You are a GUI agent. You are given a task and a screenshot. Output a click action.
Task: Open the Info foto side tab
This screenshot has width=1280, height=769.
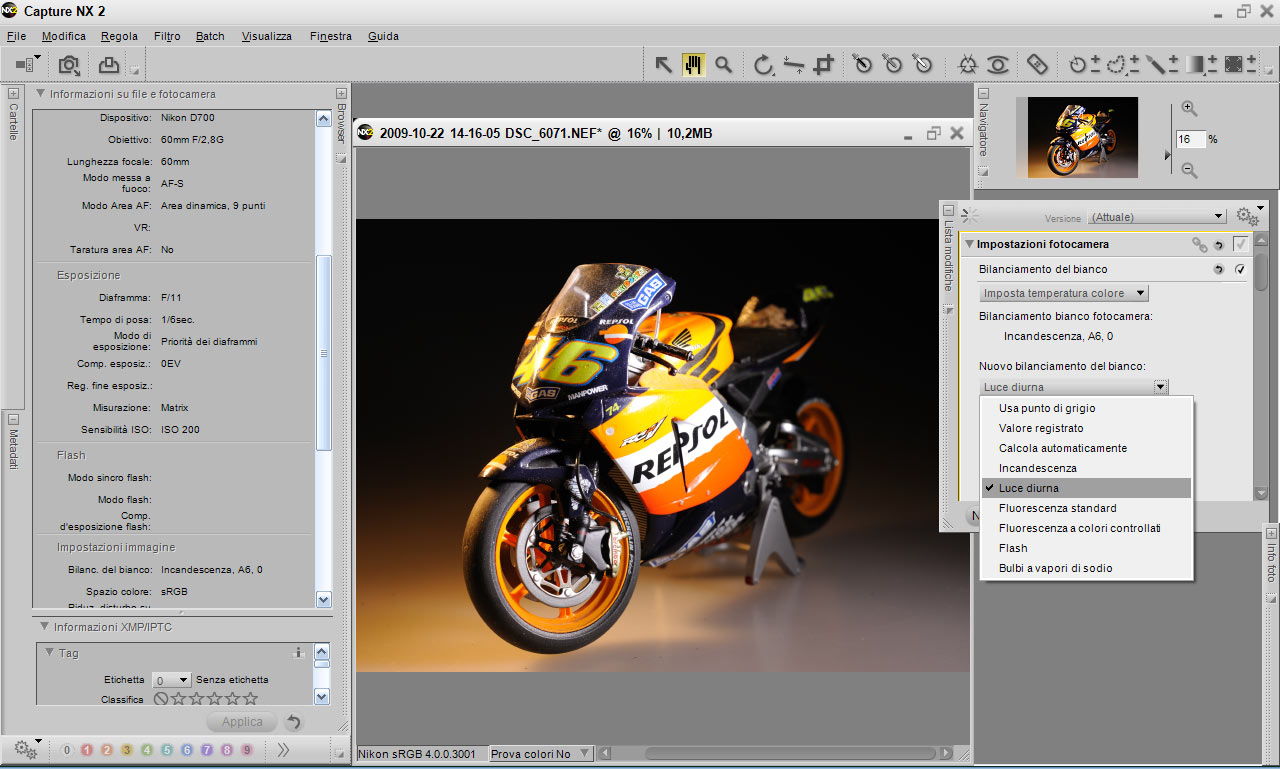1271,564
